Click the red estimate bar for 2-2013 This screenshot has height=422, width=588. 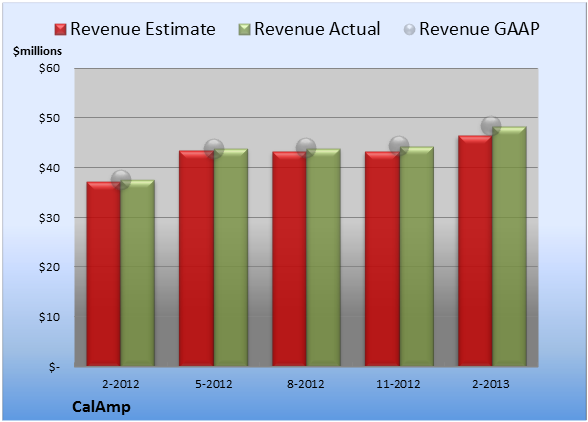[x=475, y=251]
